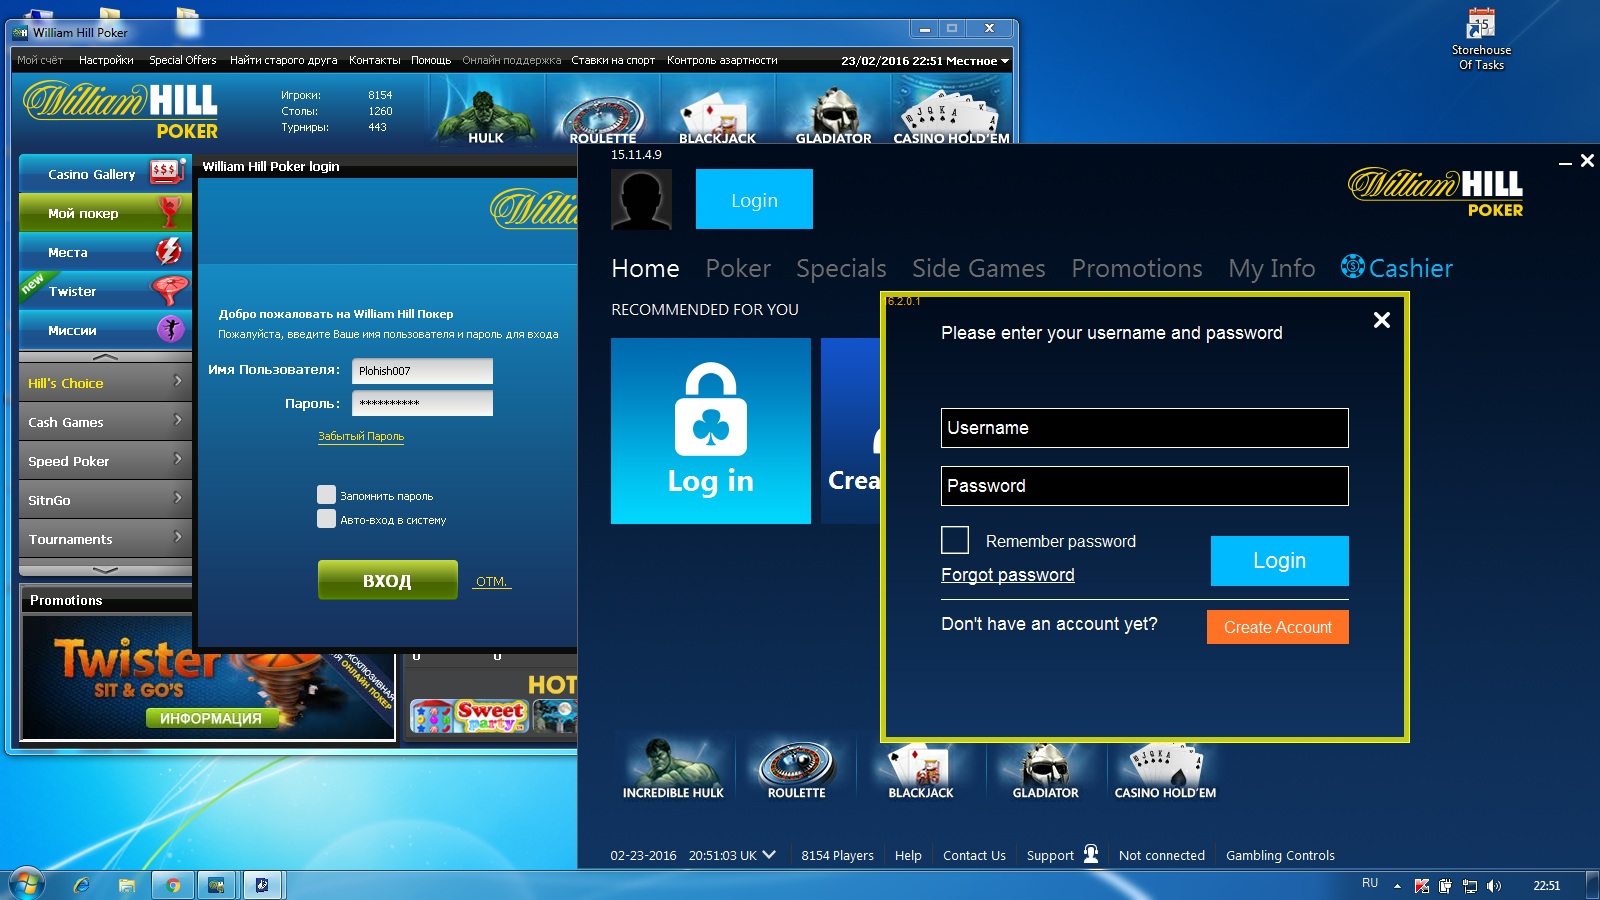Click the Имя Пользователя field with Plohish007
The height and width of the screenshot is (900, 1600).
422,371
